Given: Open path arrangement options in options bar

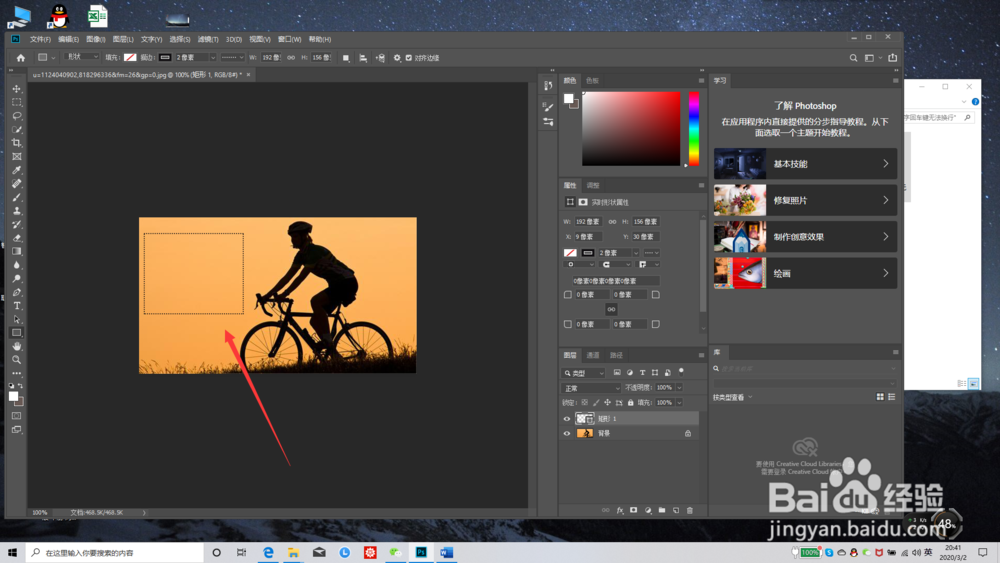Looking at the screenshot, I should point(380,57).
